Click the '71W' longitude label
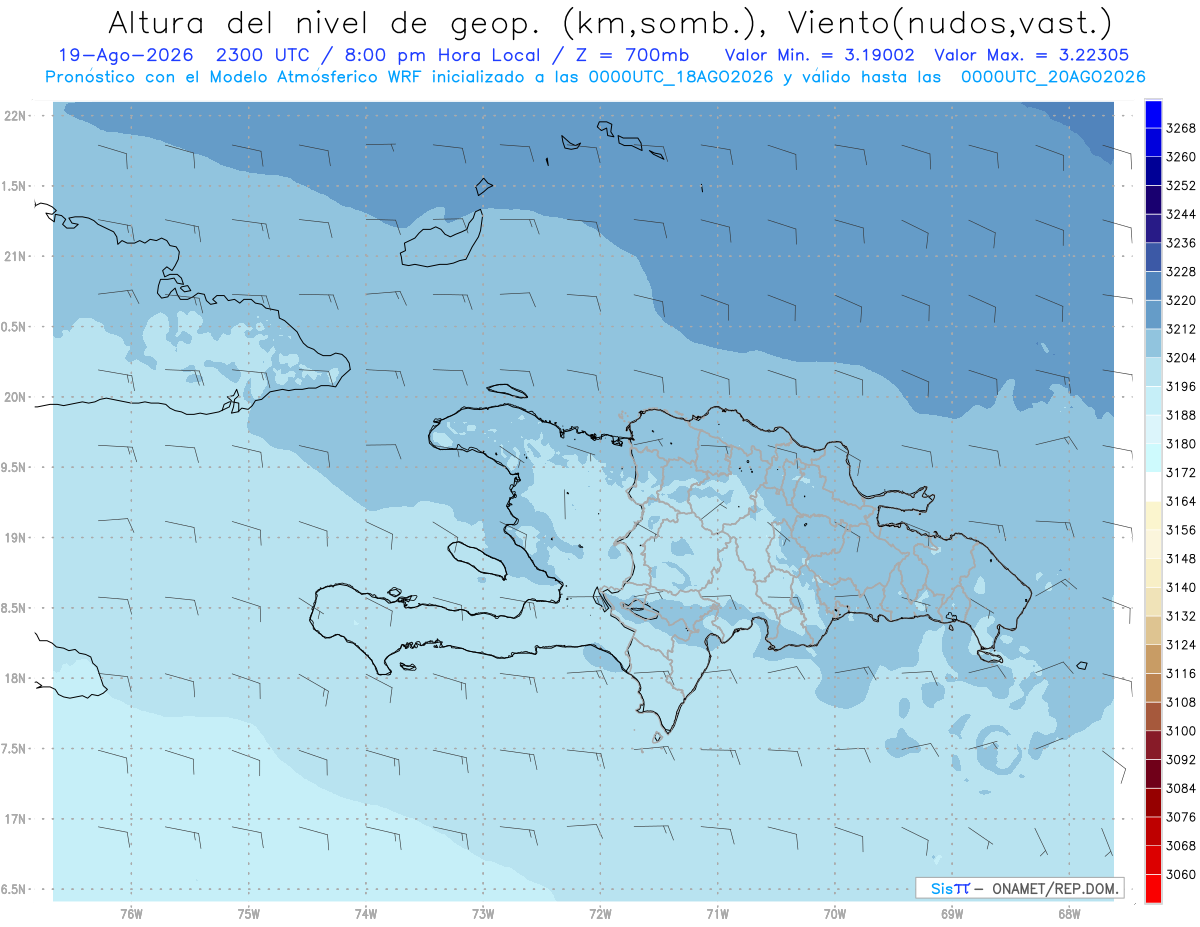The height and width of the screenshot is (927, 1200). point(718,914)
